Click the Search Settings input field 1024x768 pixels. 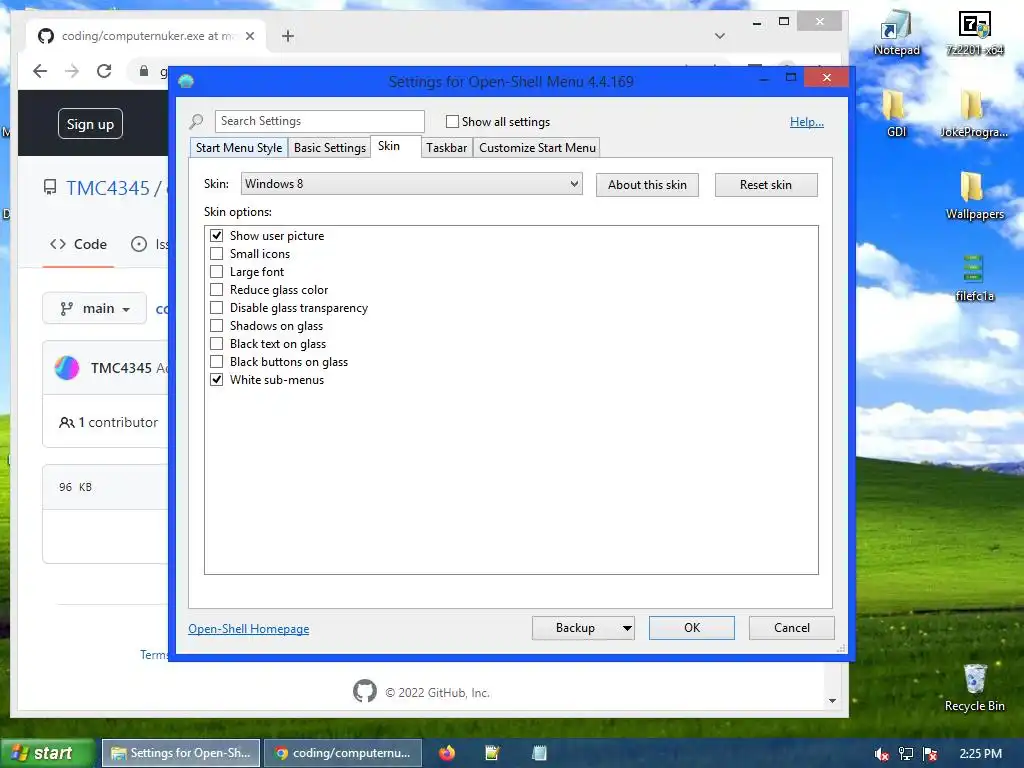click(320, 121)
